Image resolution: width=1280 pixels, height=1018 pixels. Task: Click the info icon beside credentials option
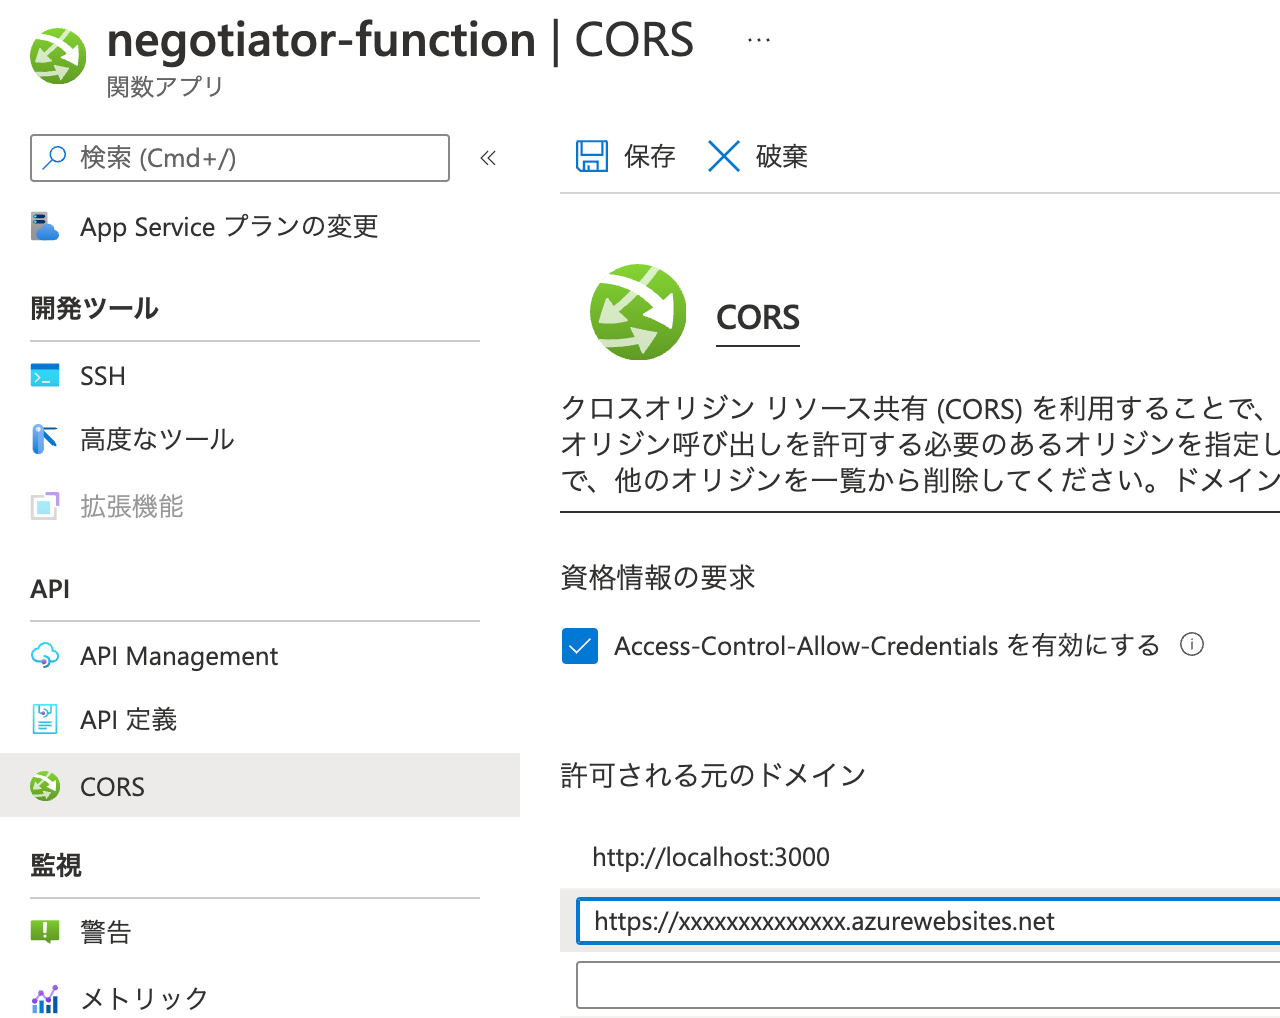pyautogui.click(x=1192, y=645)
